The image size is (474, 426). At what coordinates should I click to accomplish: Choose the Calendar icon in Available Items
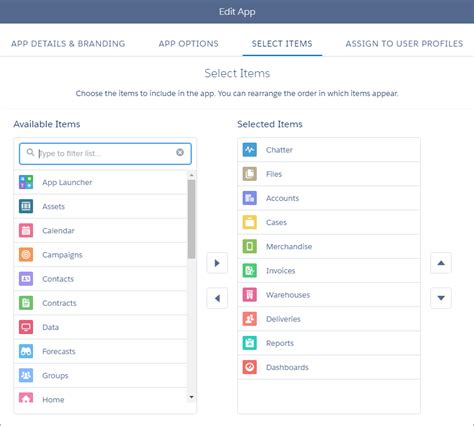point(26,231)
